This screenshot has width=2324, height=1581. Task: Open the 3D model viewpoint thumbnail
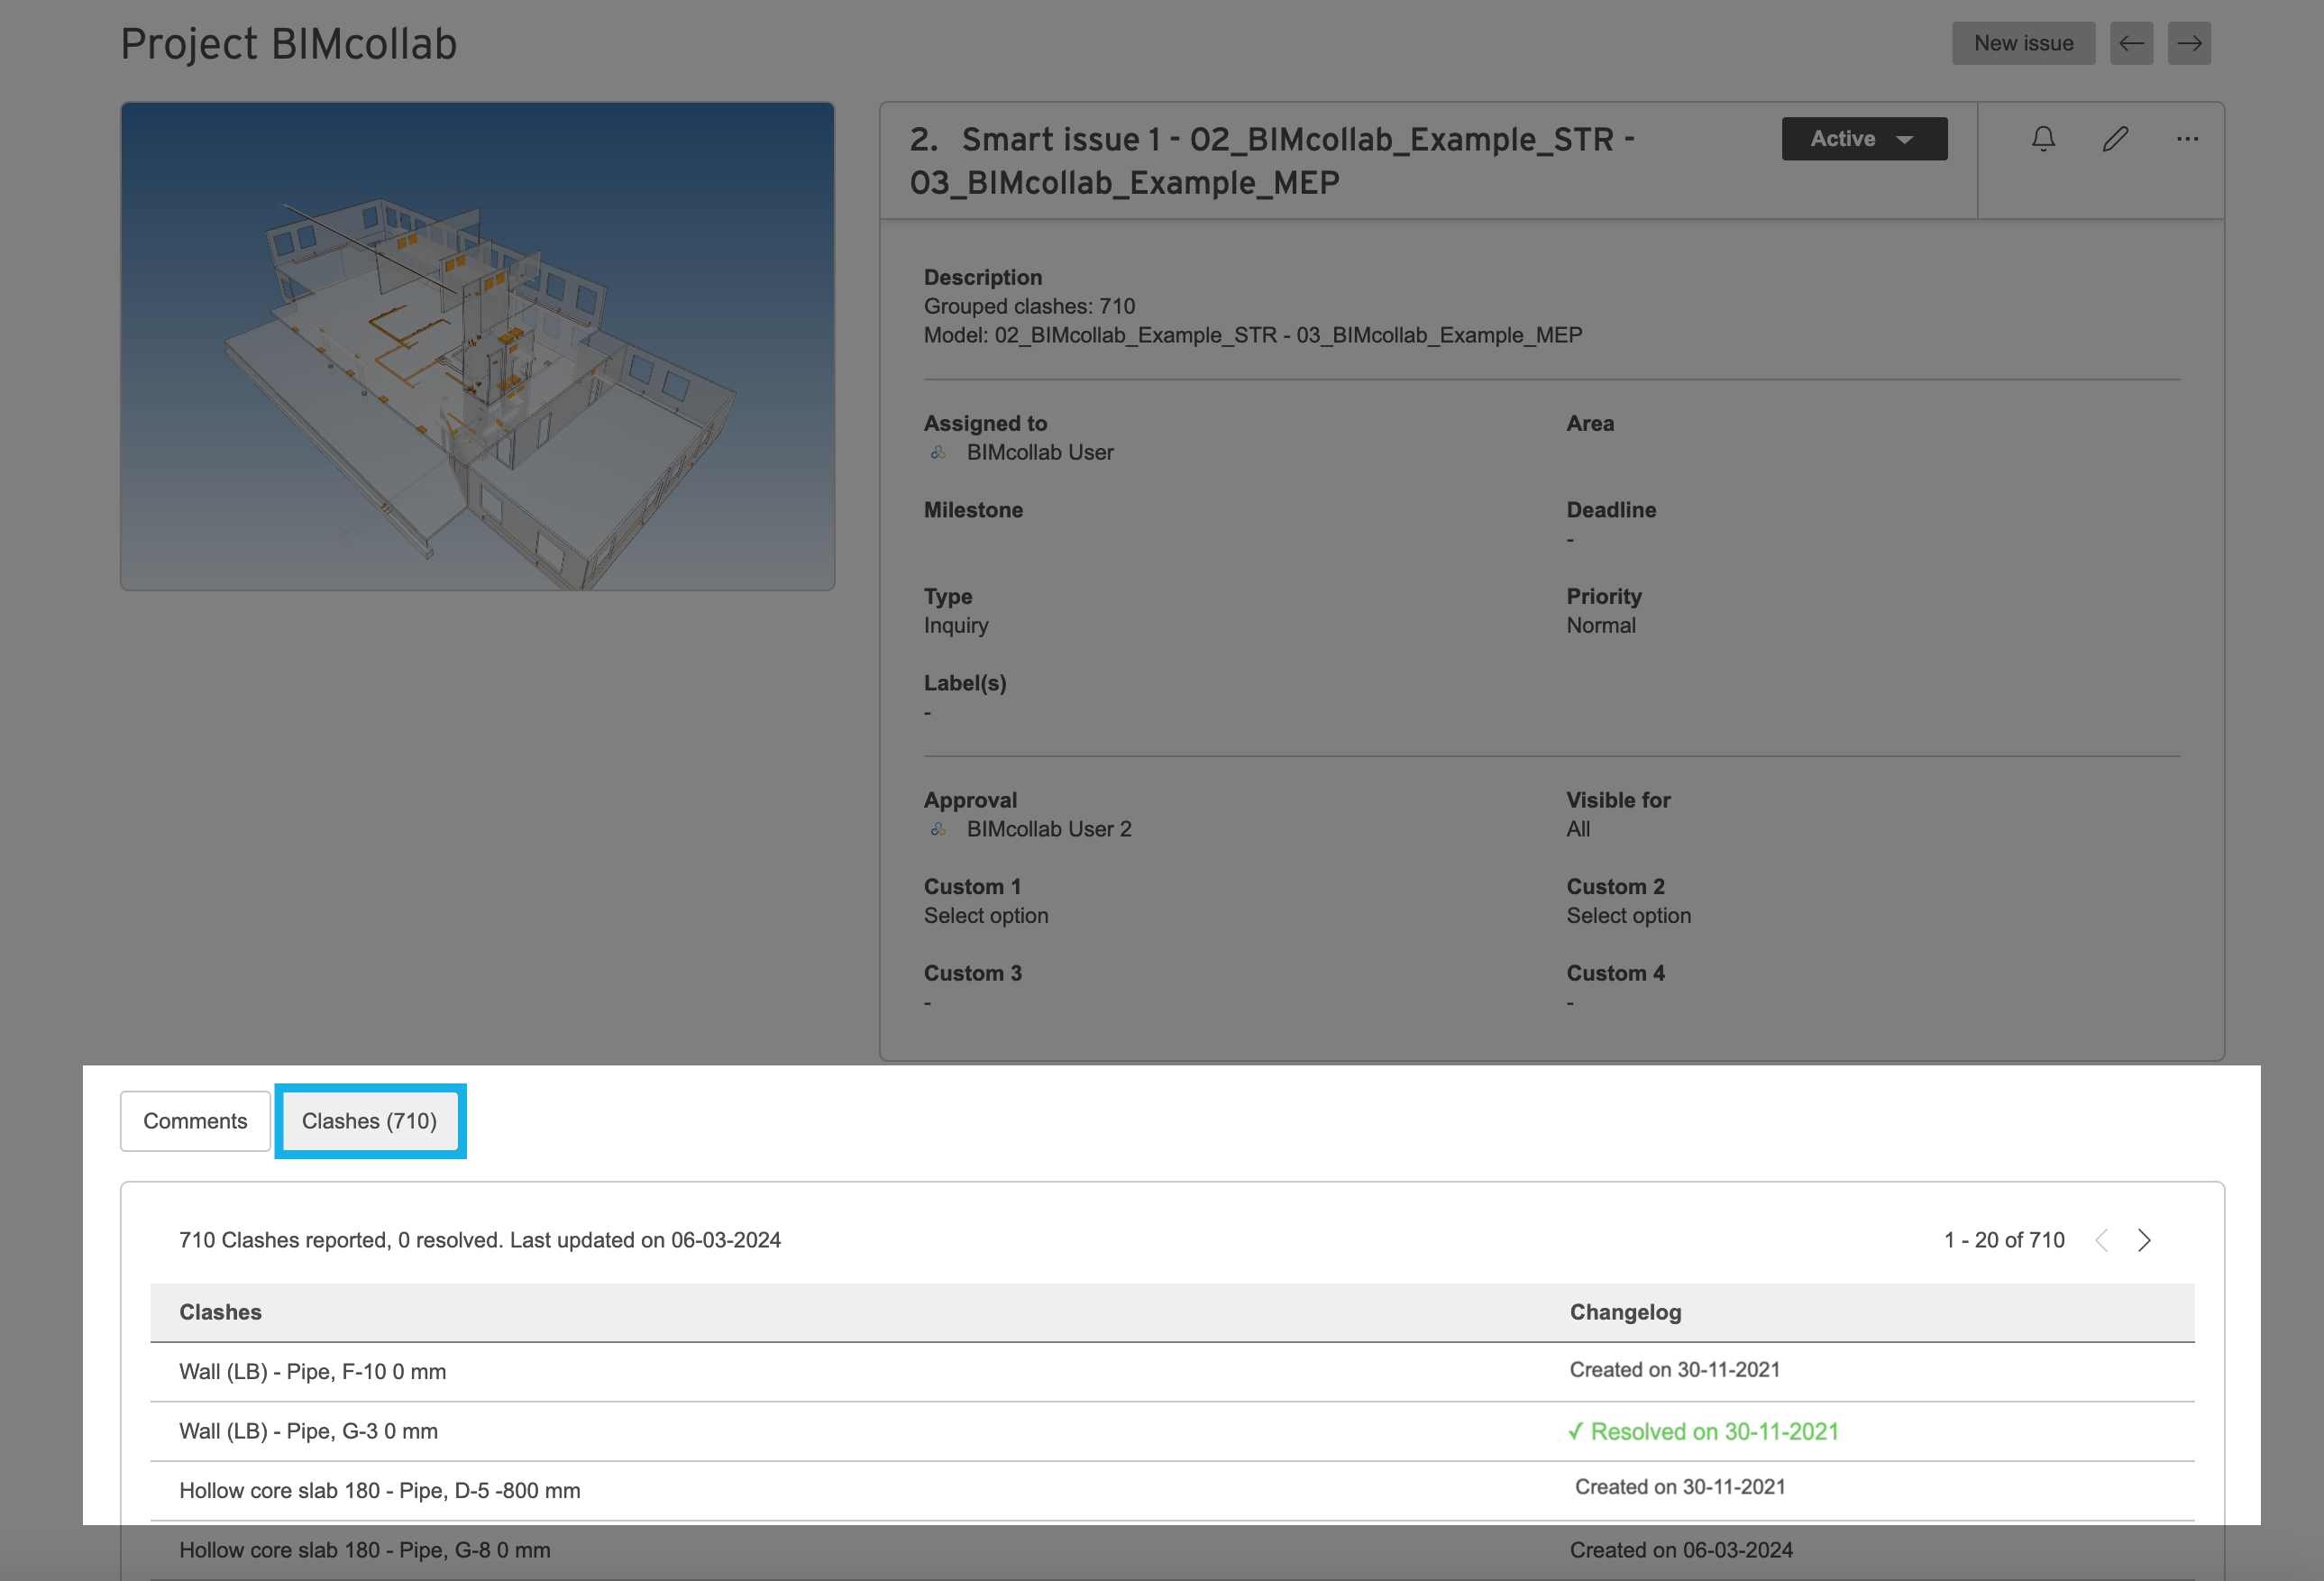coord(478,346)
